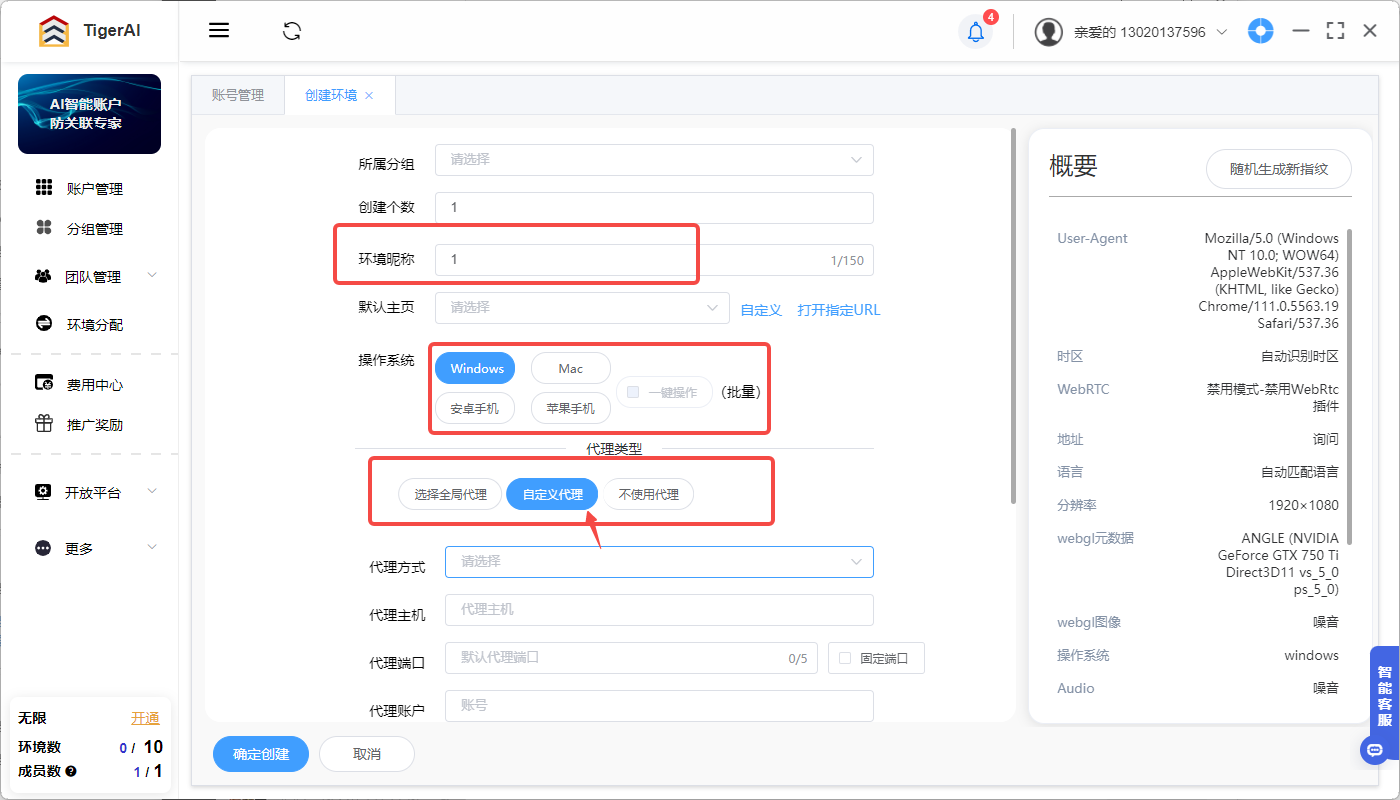Click the 确定创建 button

(261, 754)
